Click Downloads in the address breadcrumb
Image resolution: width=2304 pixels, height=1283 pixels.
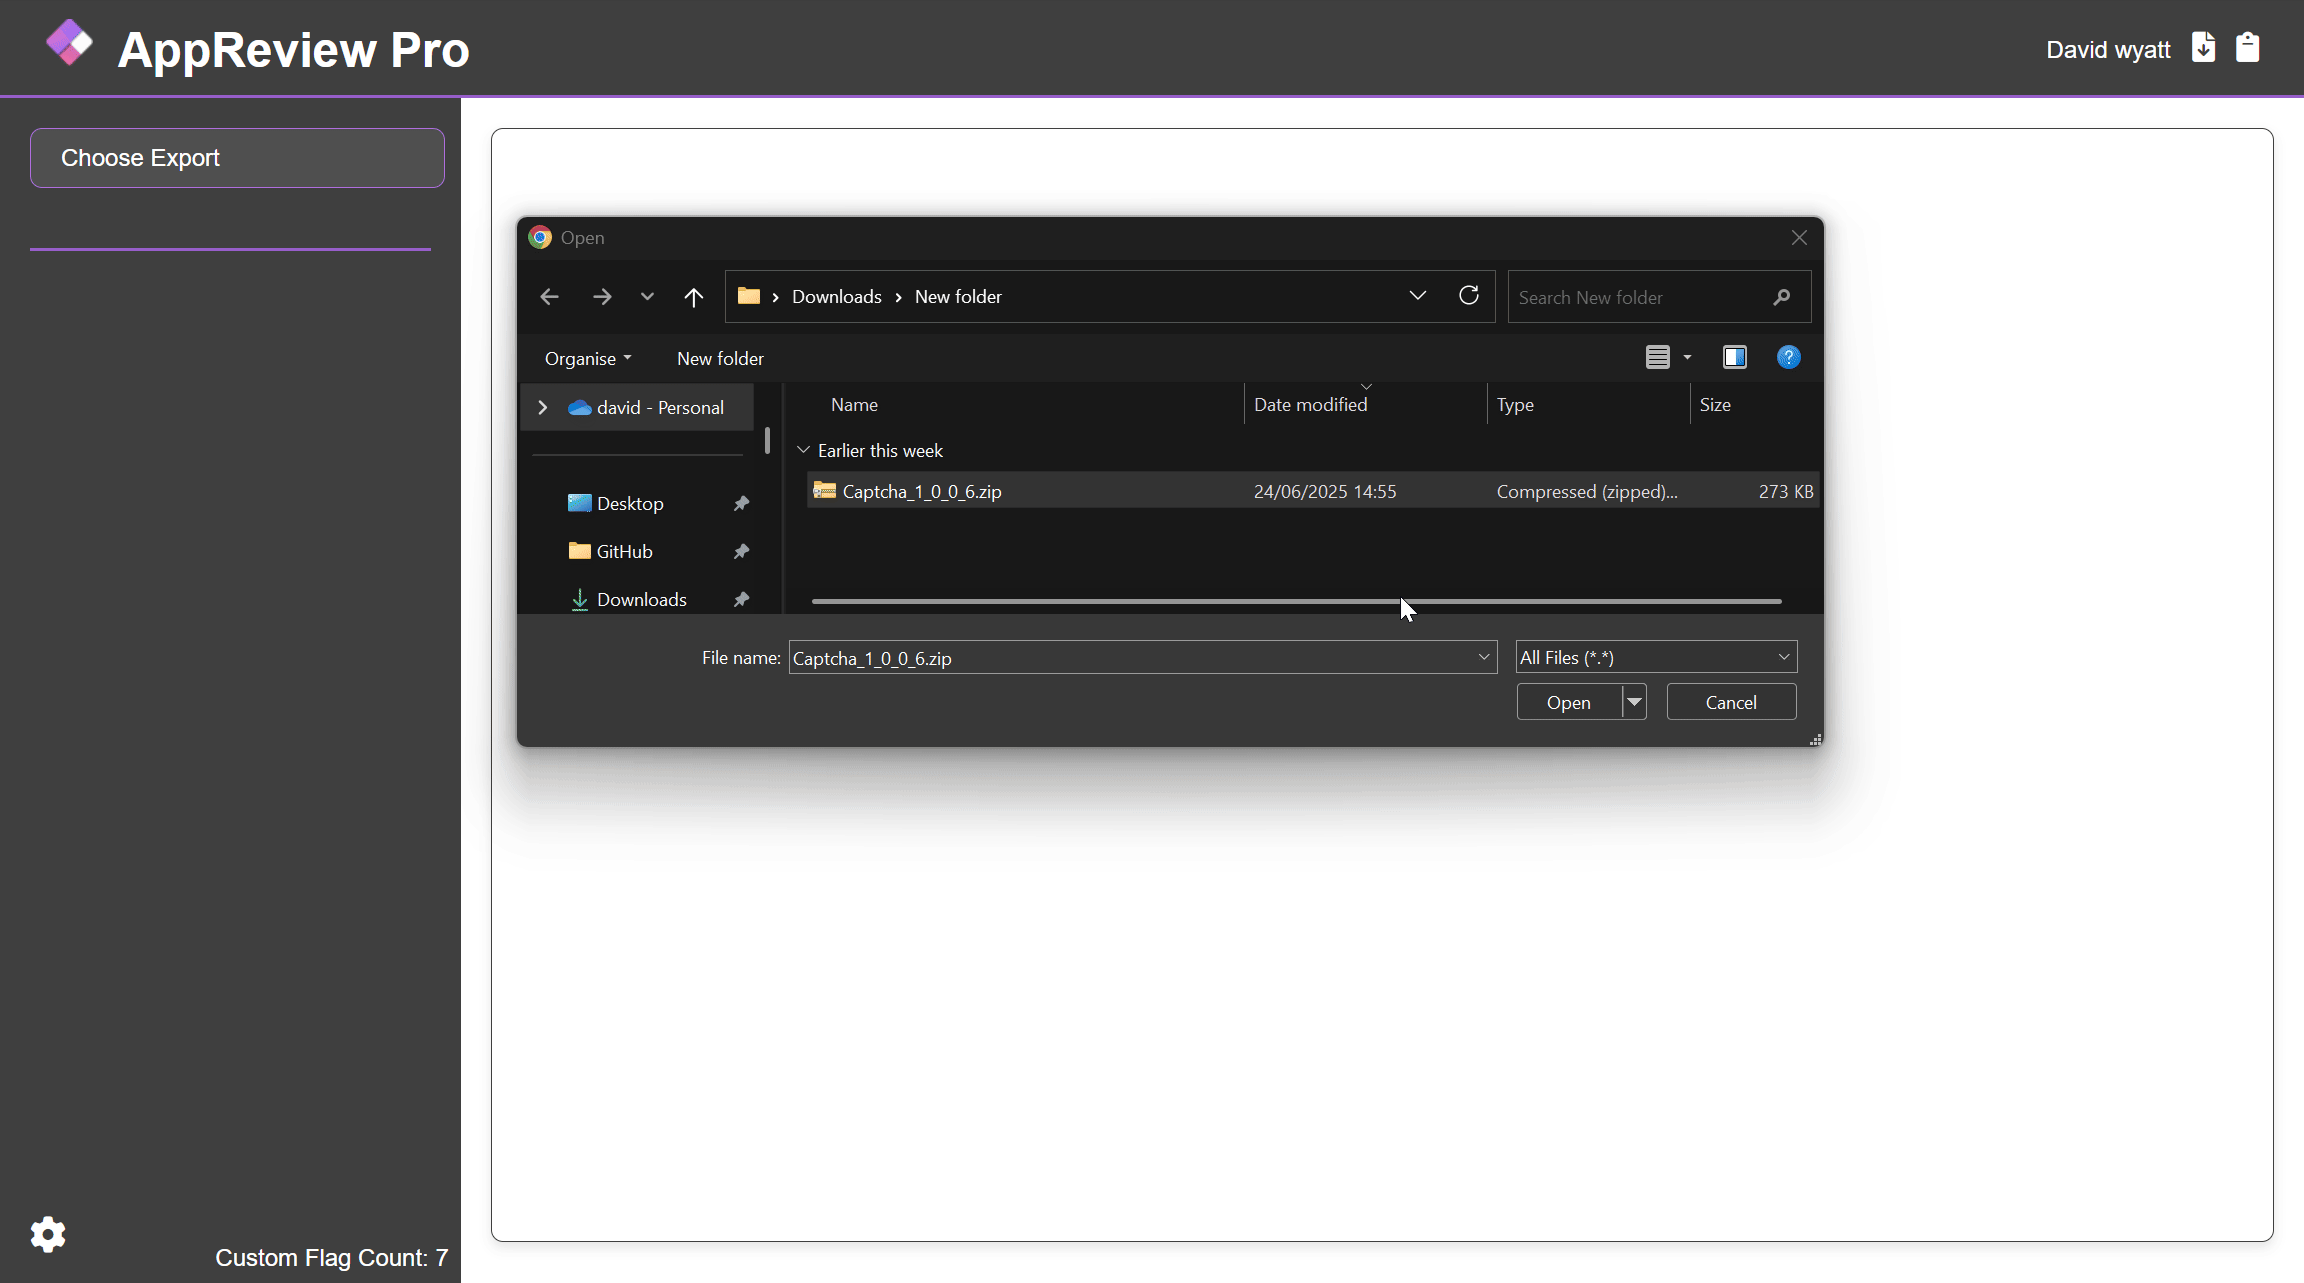pyautogui.click(x=836, y=297)
